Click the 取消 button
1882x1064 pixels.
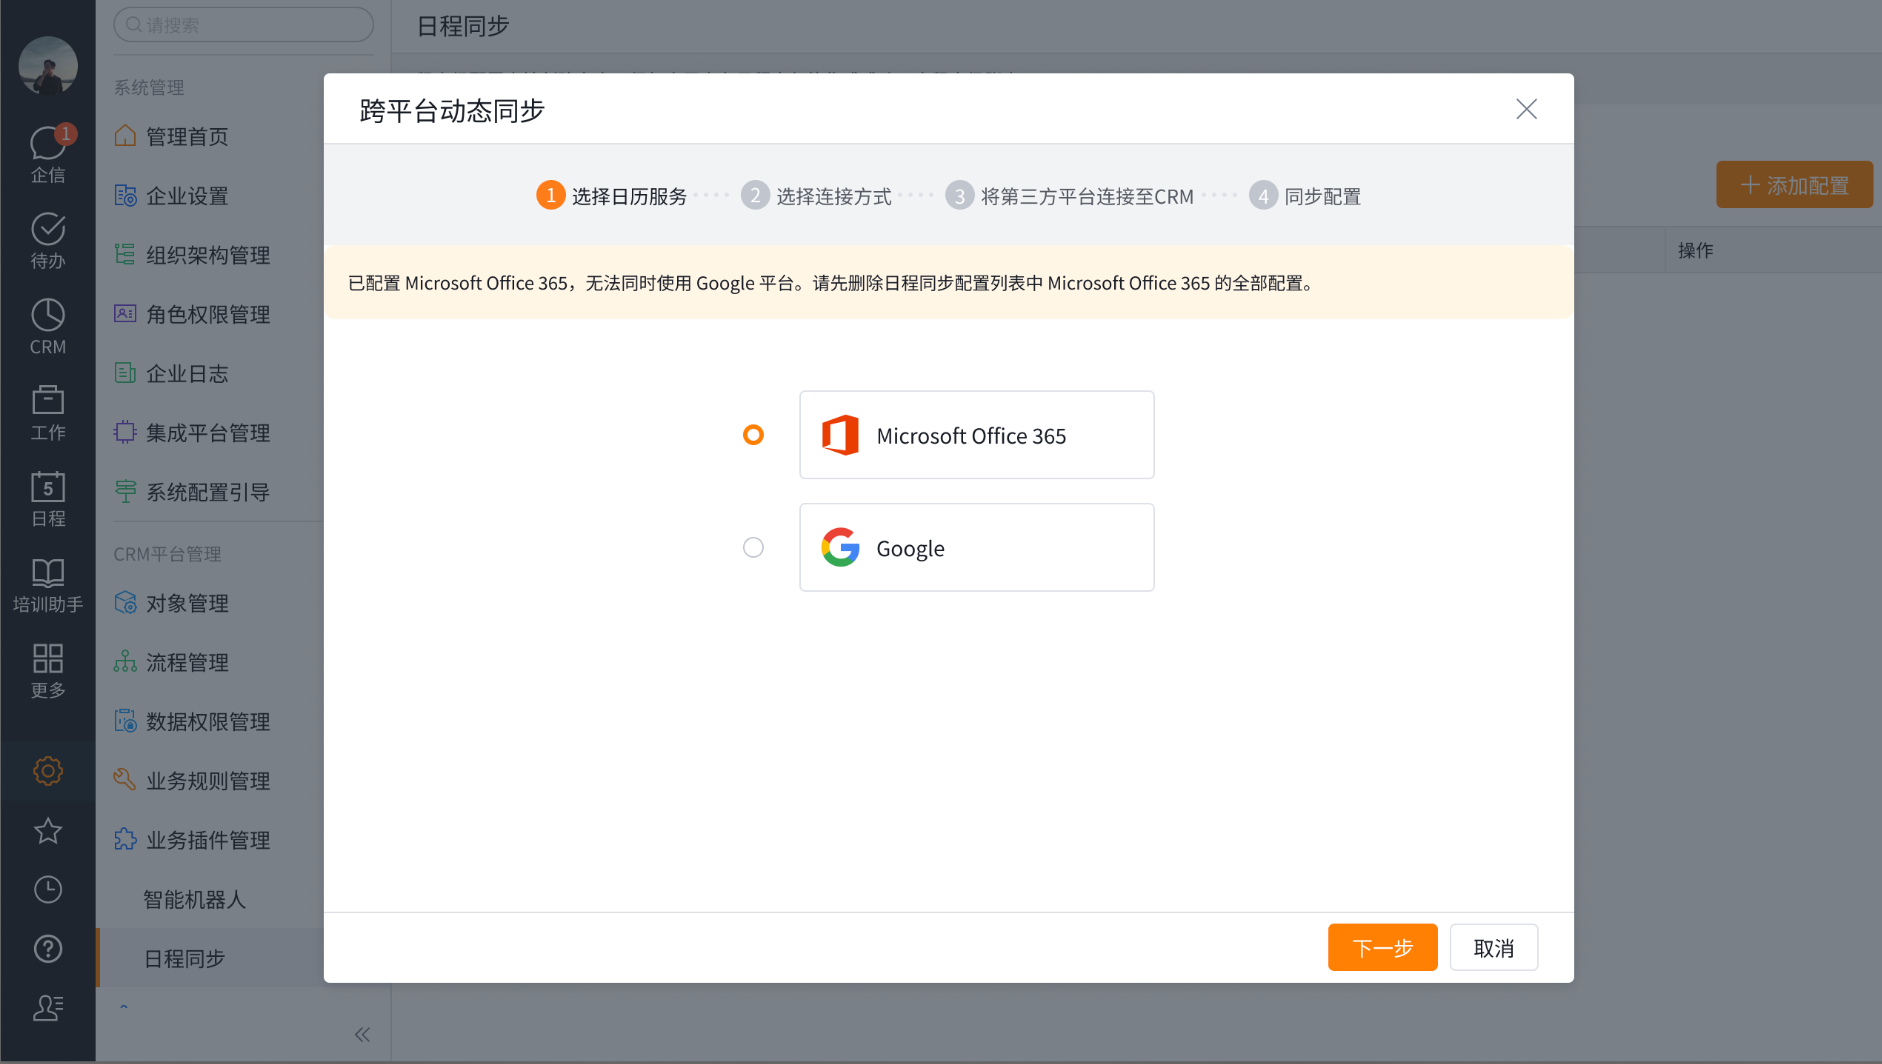(1493, 947)
